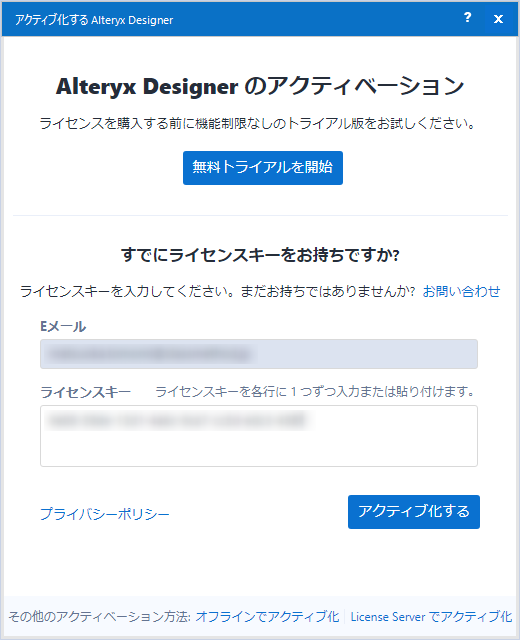Choose オフラインでアクティブ化 offline activation

coord(267,616)
